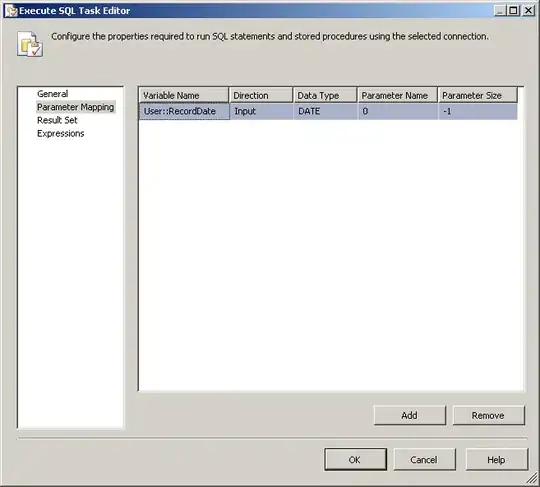Select the Parameter Mapping page
Viewport: 540px width, 487px height.
point(75,107)
